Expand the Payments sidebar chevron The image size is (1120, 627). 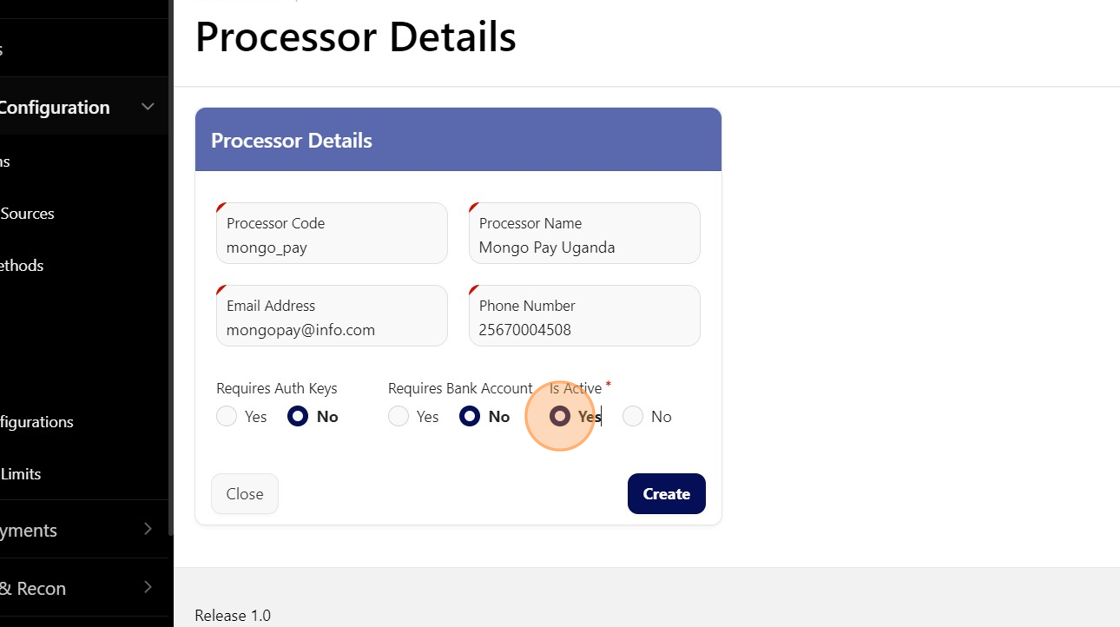click(148, 530)
